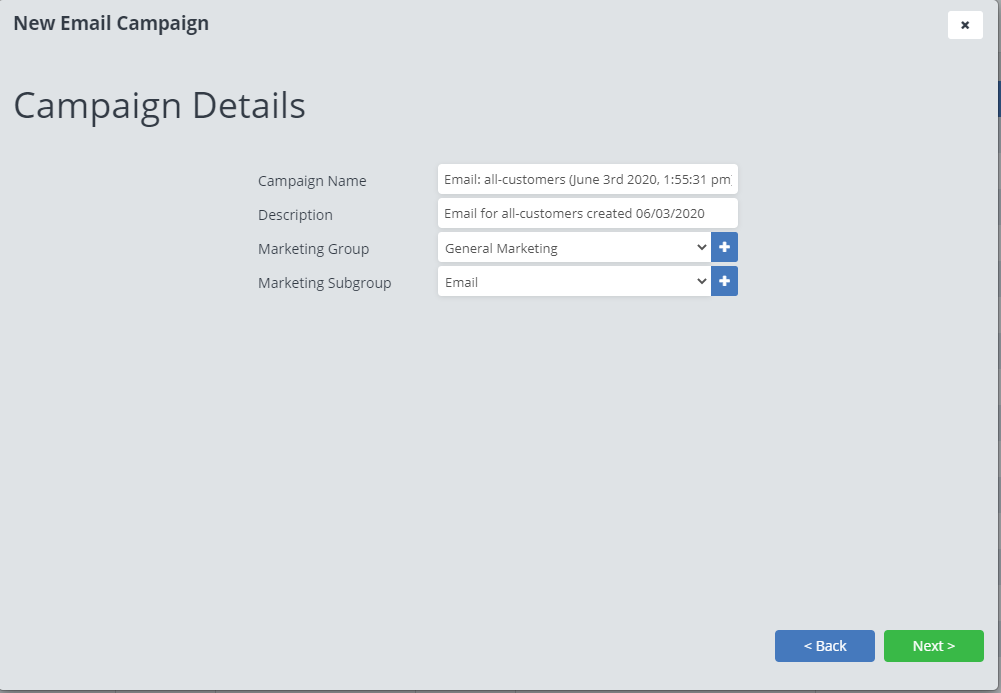Expand the Marketing Subgroup dropdown
Image resolution: width=1001 pixels, height=693 pixels.
(574, 282)
